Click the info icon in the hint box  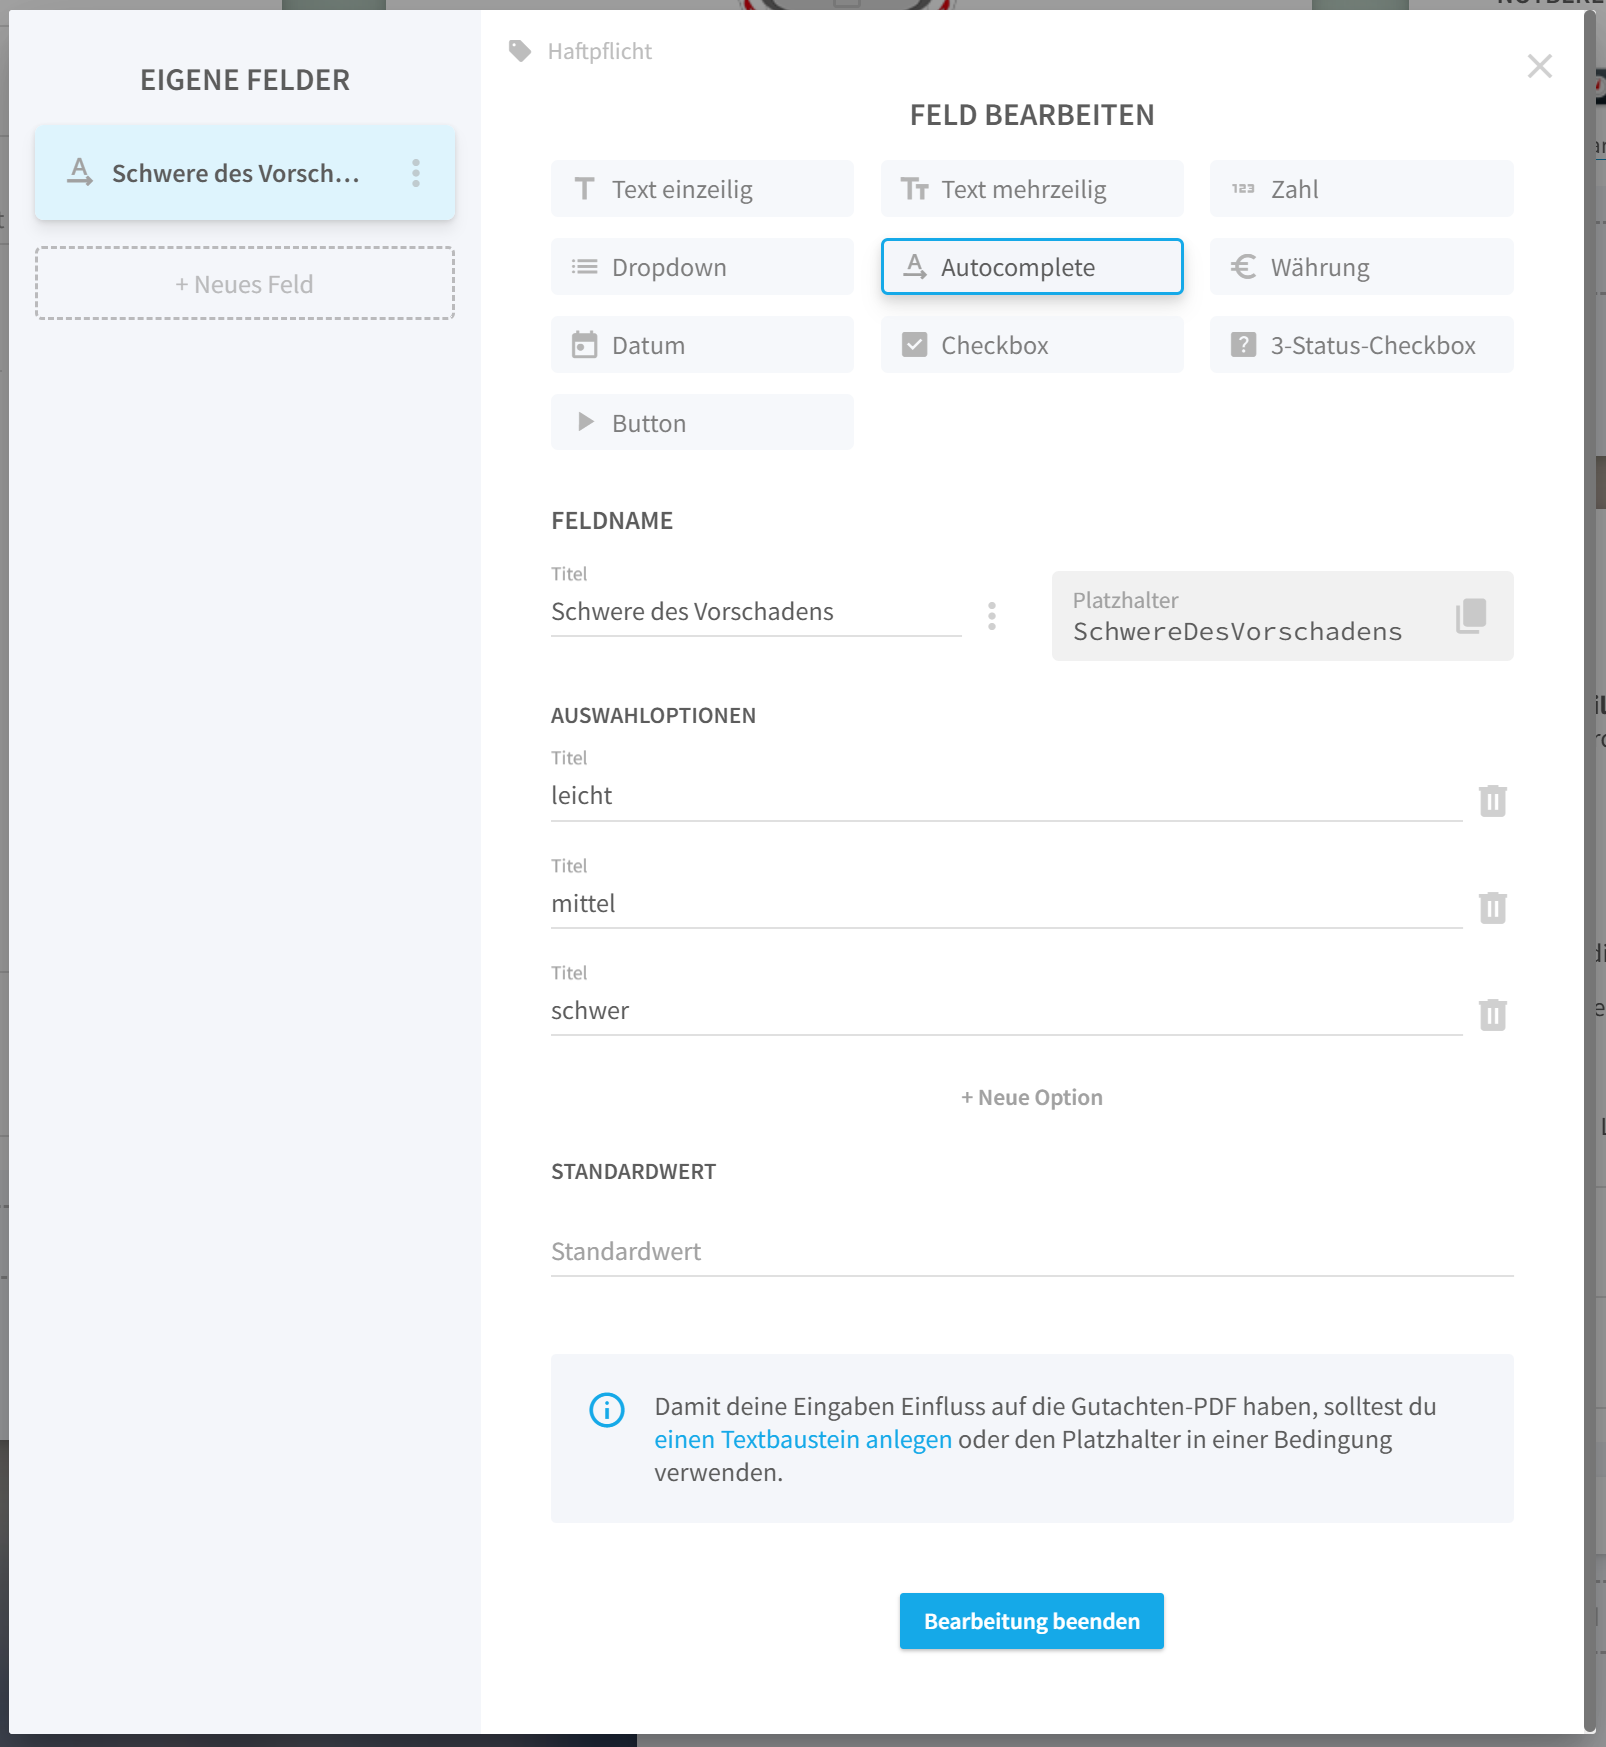pyautogui.click(x=607, y=1410)
